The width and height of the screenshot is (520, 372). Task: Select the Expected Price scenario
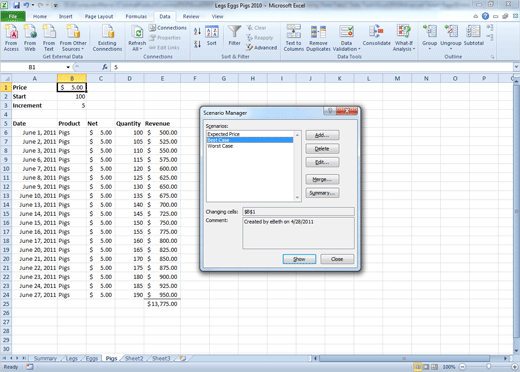tap(250, 134)
